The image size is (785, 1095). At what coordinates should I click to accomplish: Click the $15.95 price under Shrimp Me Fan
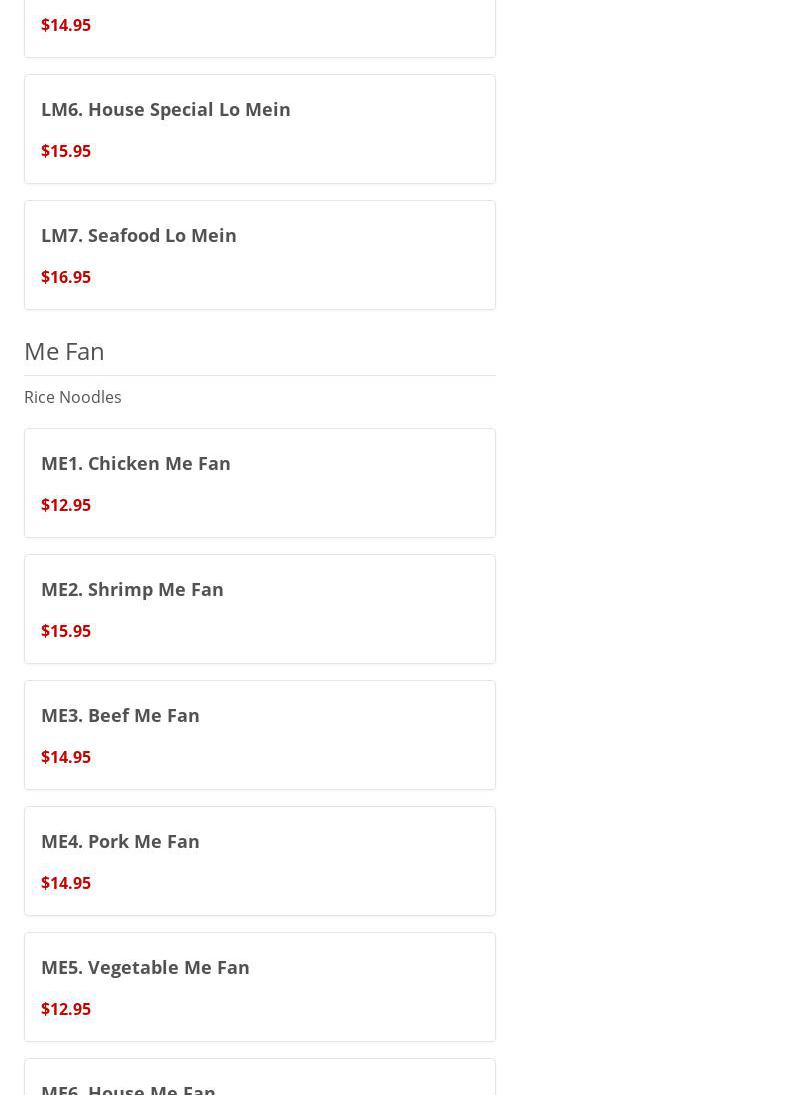pyautogui.click(x=66, y=631)
